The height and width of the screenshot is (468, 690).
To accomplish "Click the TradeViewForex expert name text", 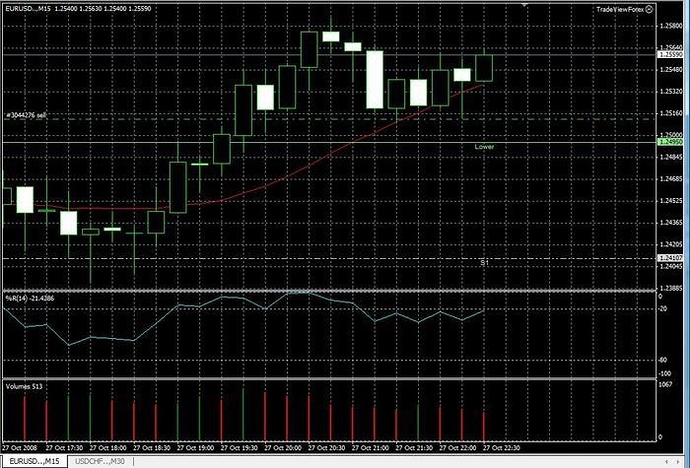I will 620,9.
